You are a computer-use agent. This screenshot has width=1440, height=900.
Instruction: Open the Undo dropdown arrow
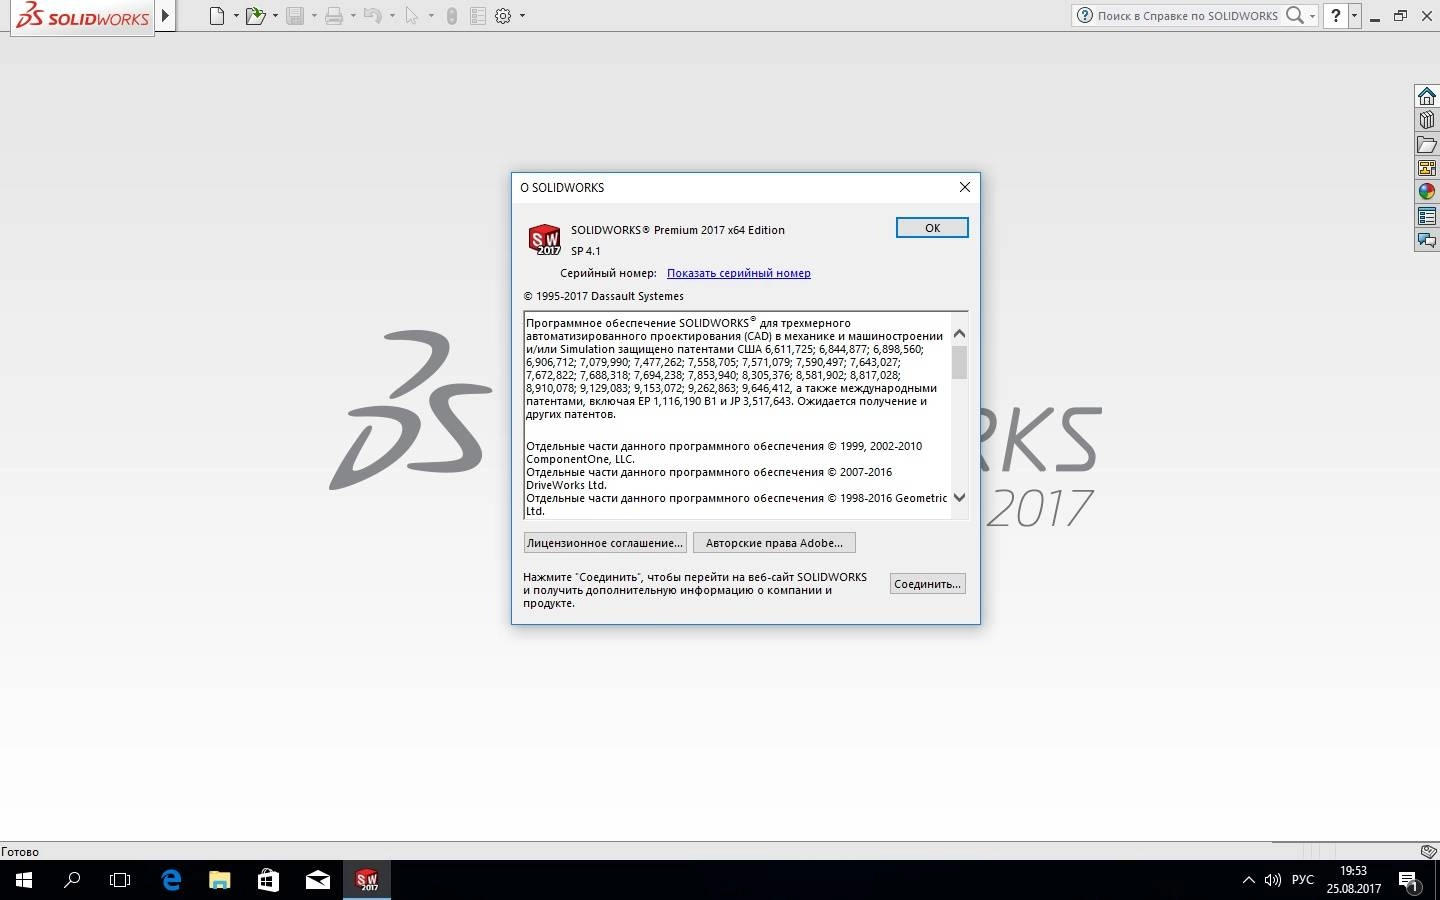392,16
